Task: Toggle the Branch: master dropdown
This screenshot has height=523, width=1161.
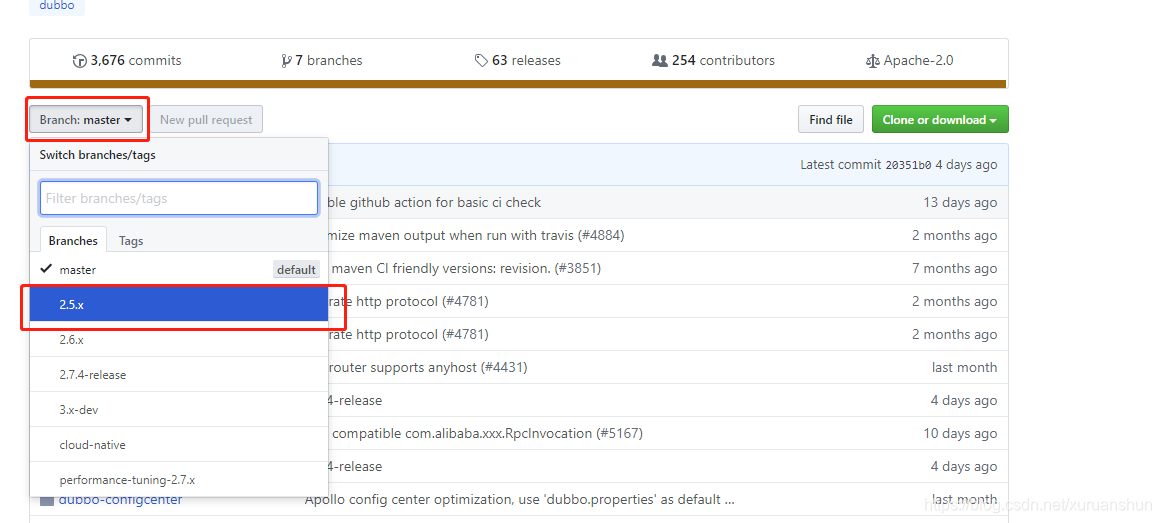Action: (86, 119)
